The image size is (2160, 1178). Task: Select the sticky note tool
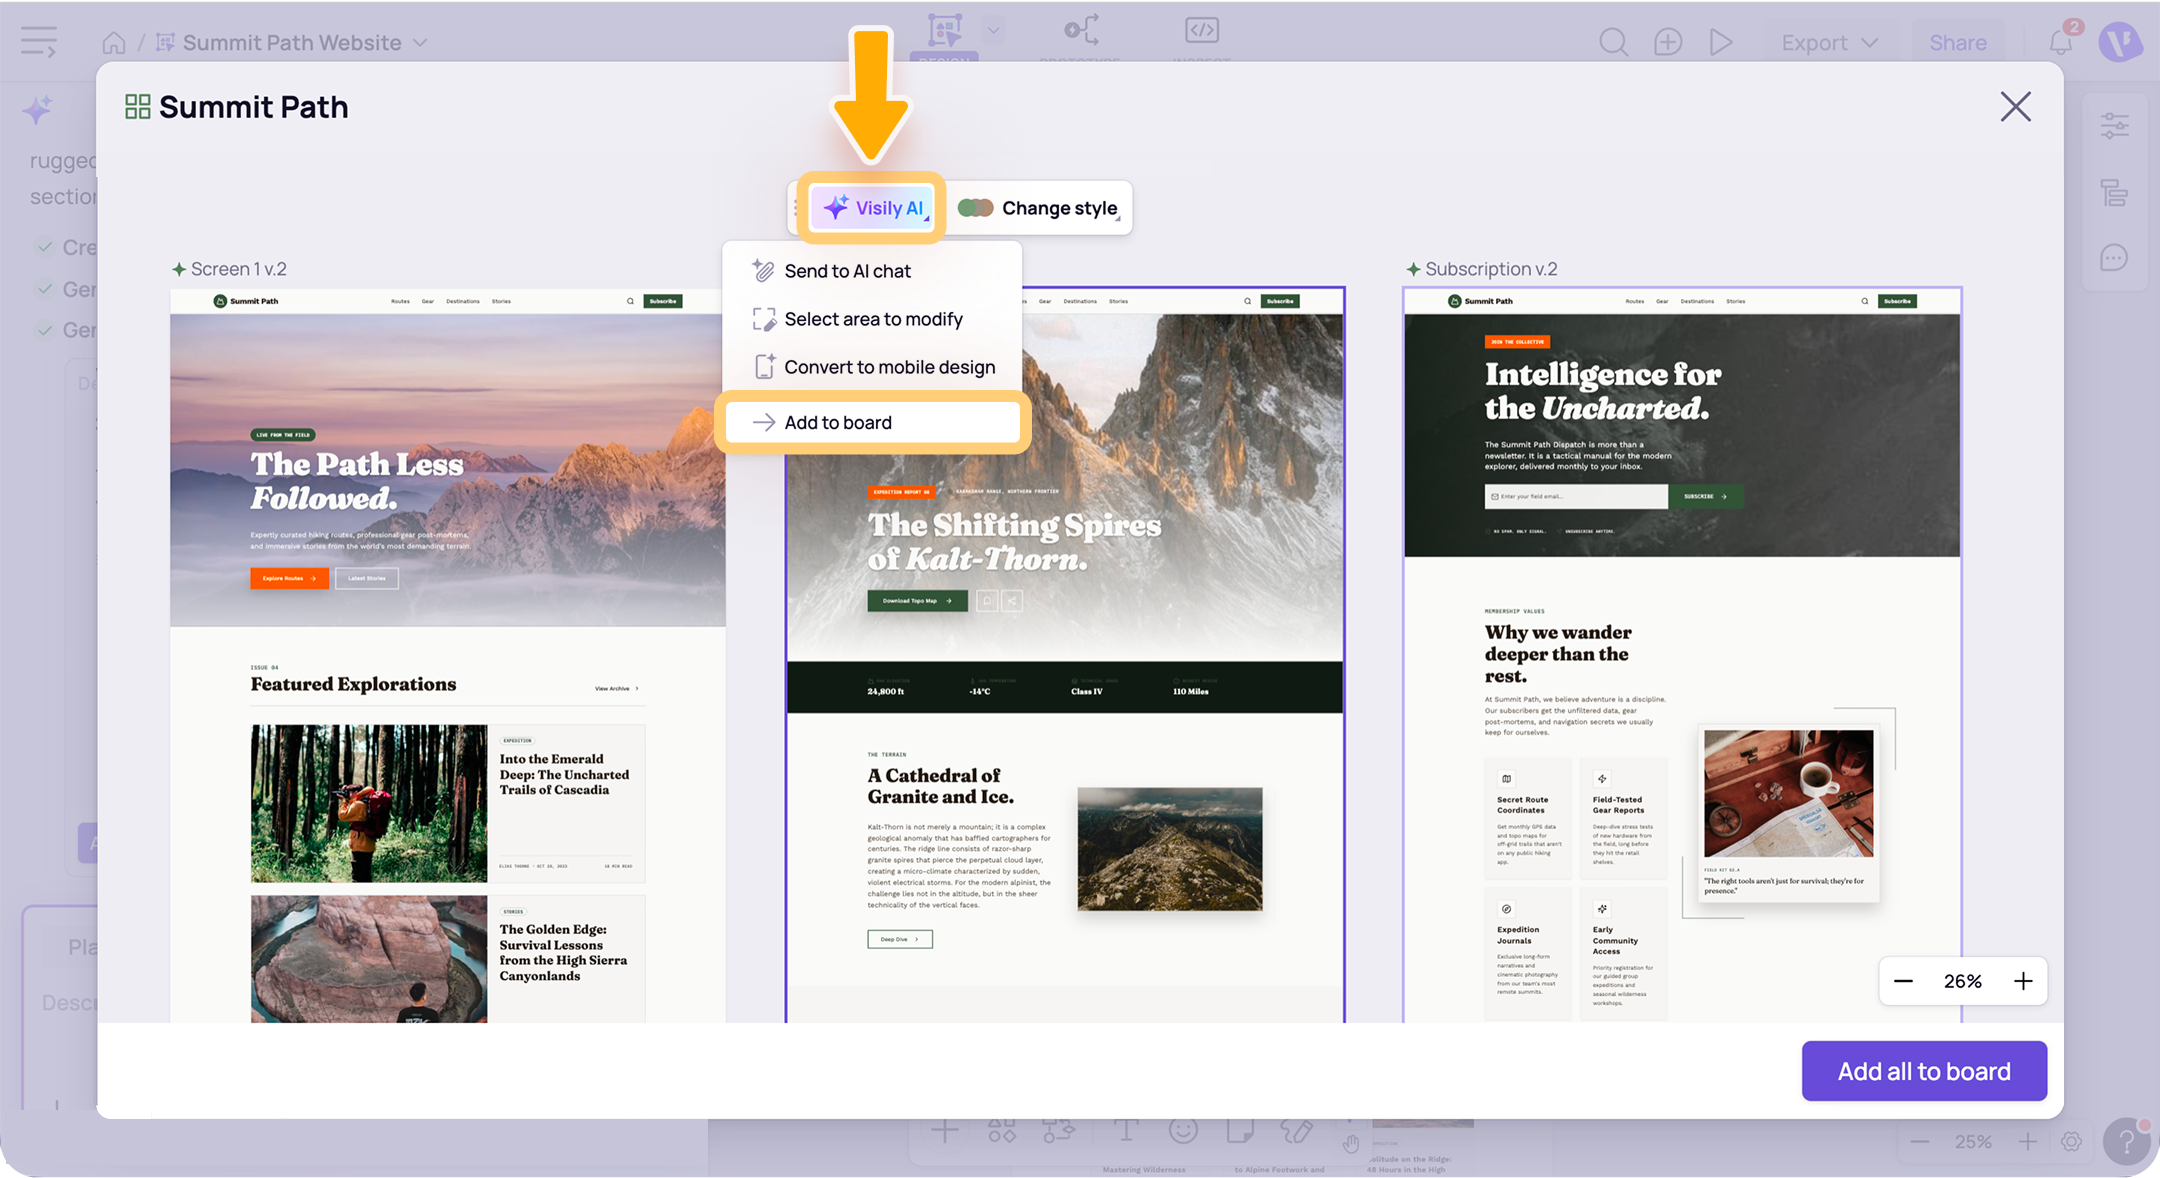(x=1240, y=1131)
